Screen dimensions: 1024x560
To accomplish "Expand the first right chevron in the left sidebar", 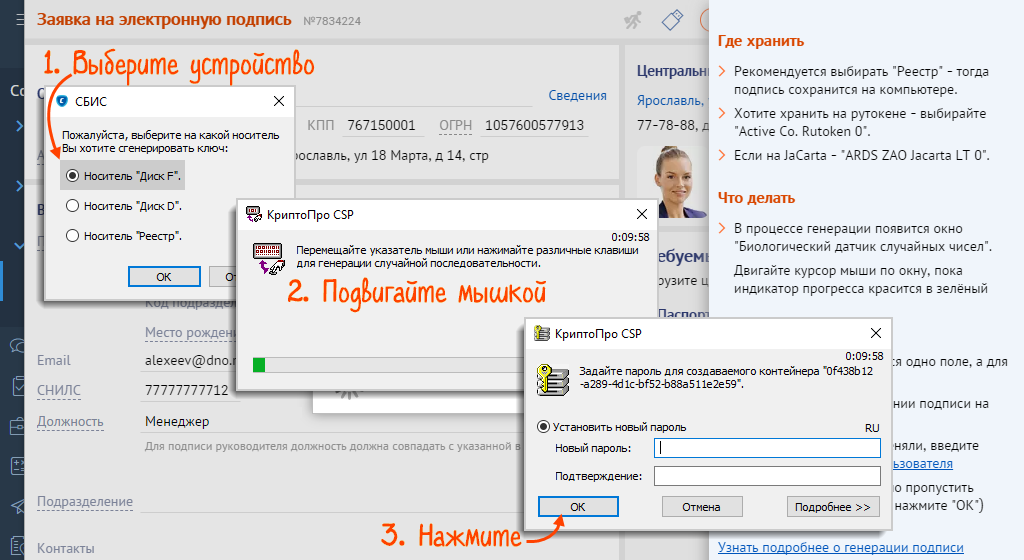I will 19,126.
